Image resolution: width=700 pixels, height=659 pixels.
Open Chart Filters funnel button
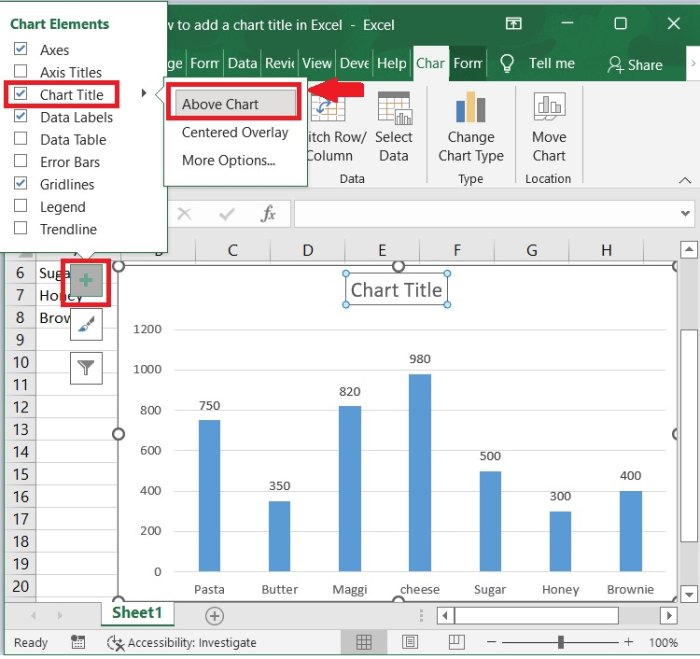point(86,368)
